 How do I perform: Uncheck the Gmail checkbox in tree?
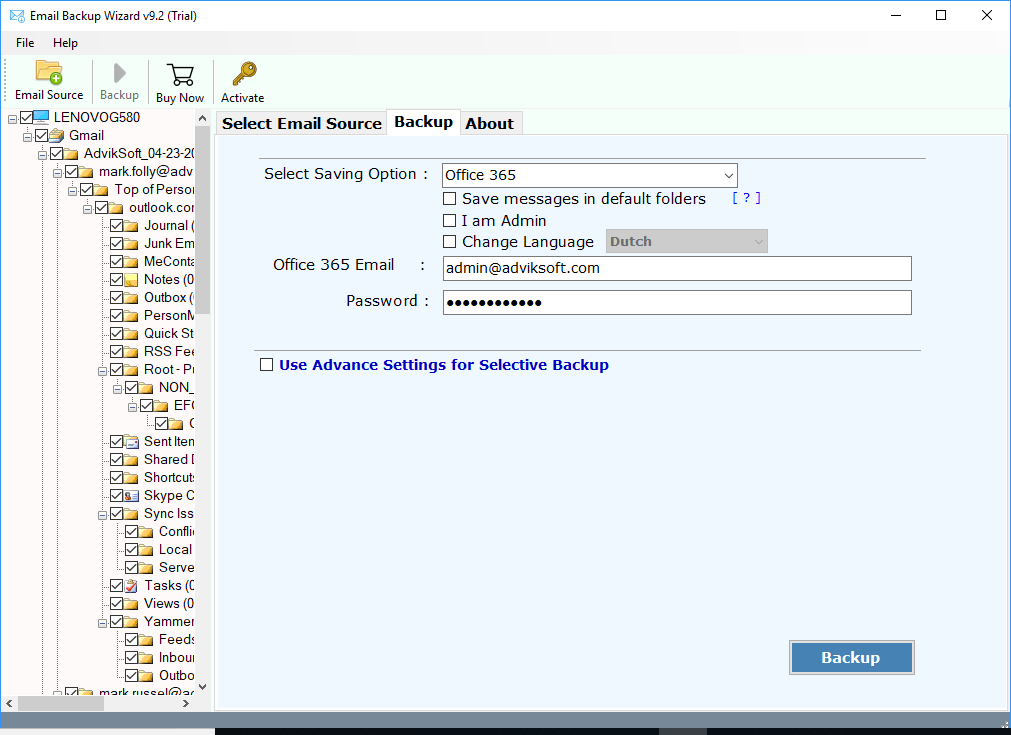click(x=42, y=135)
